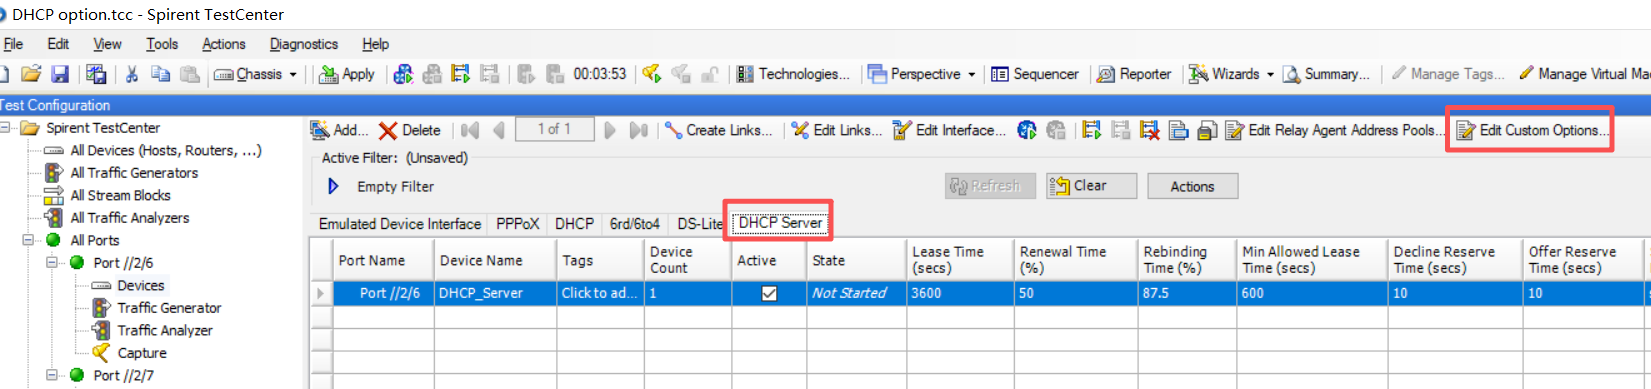Open the View menu
1651x389 pixels.
pos(107,44)
